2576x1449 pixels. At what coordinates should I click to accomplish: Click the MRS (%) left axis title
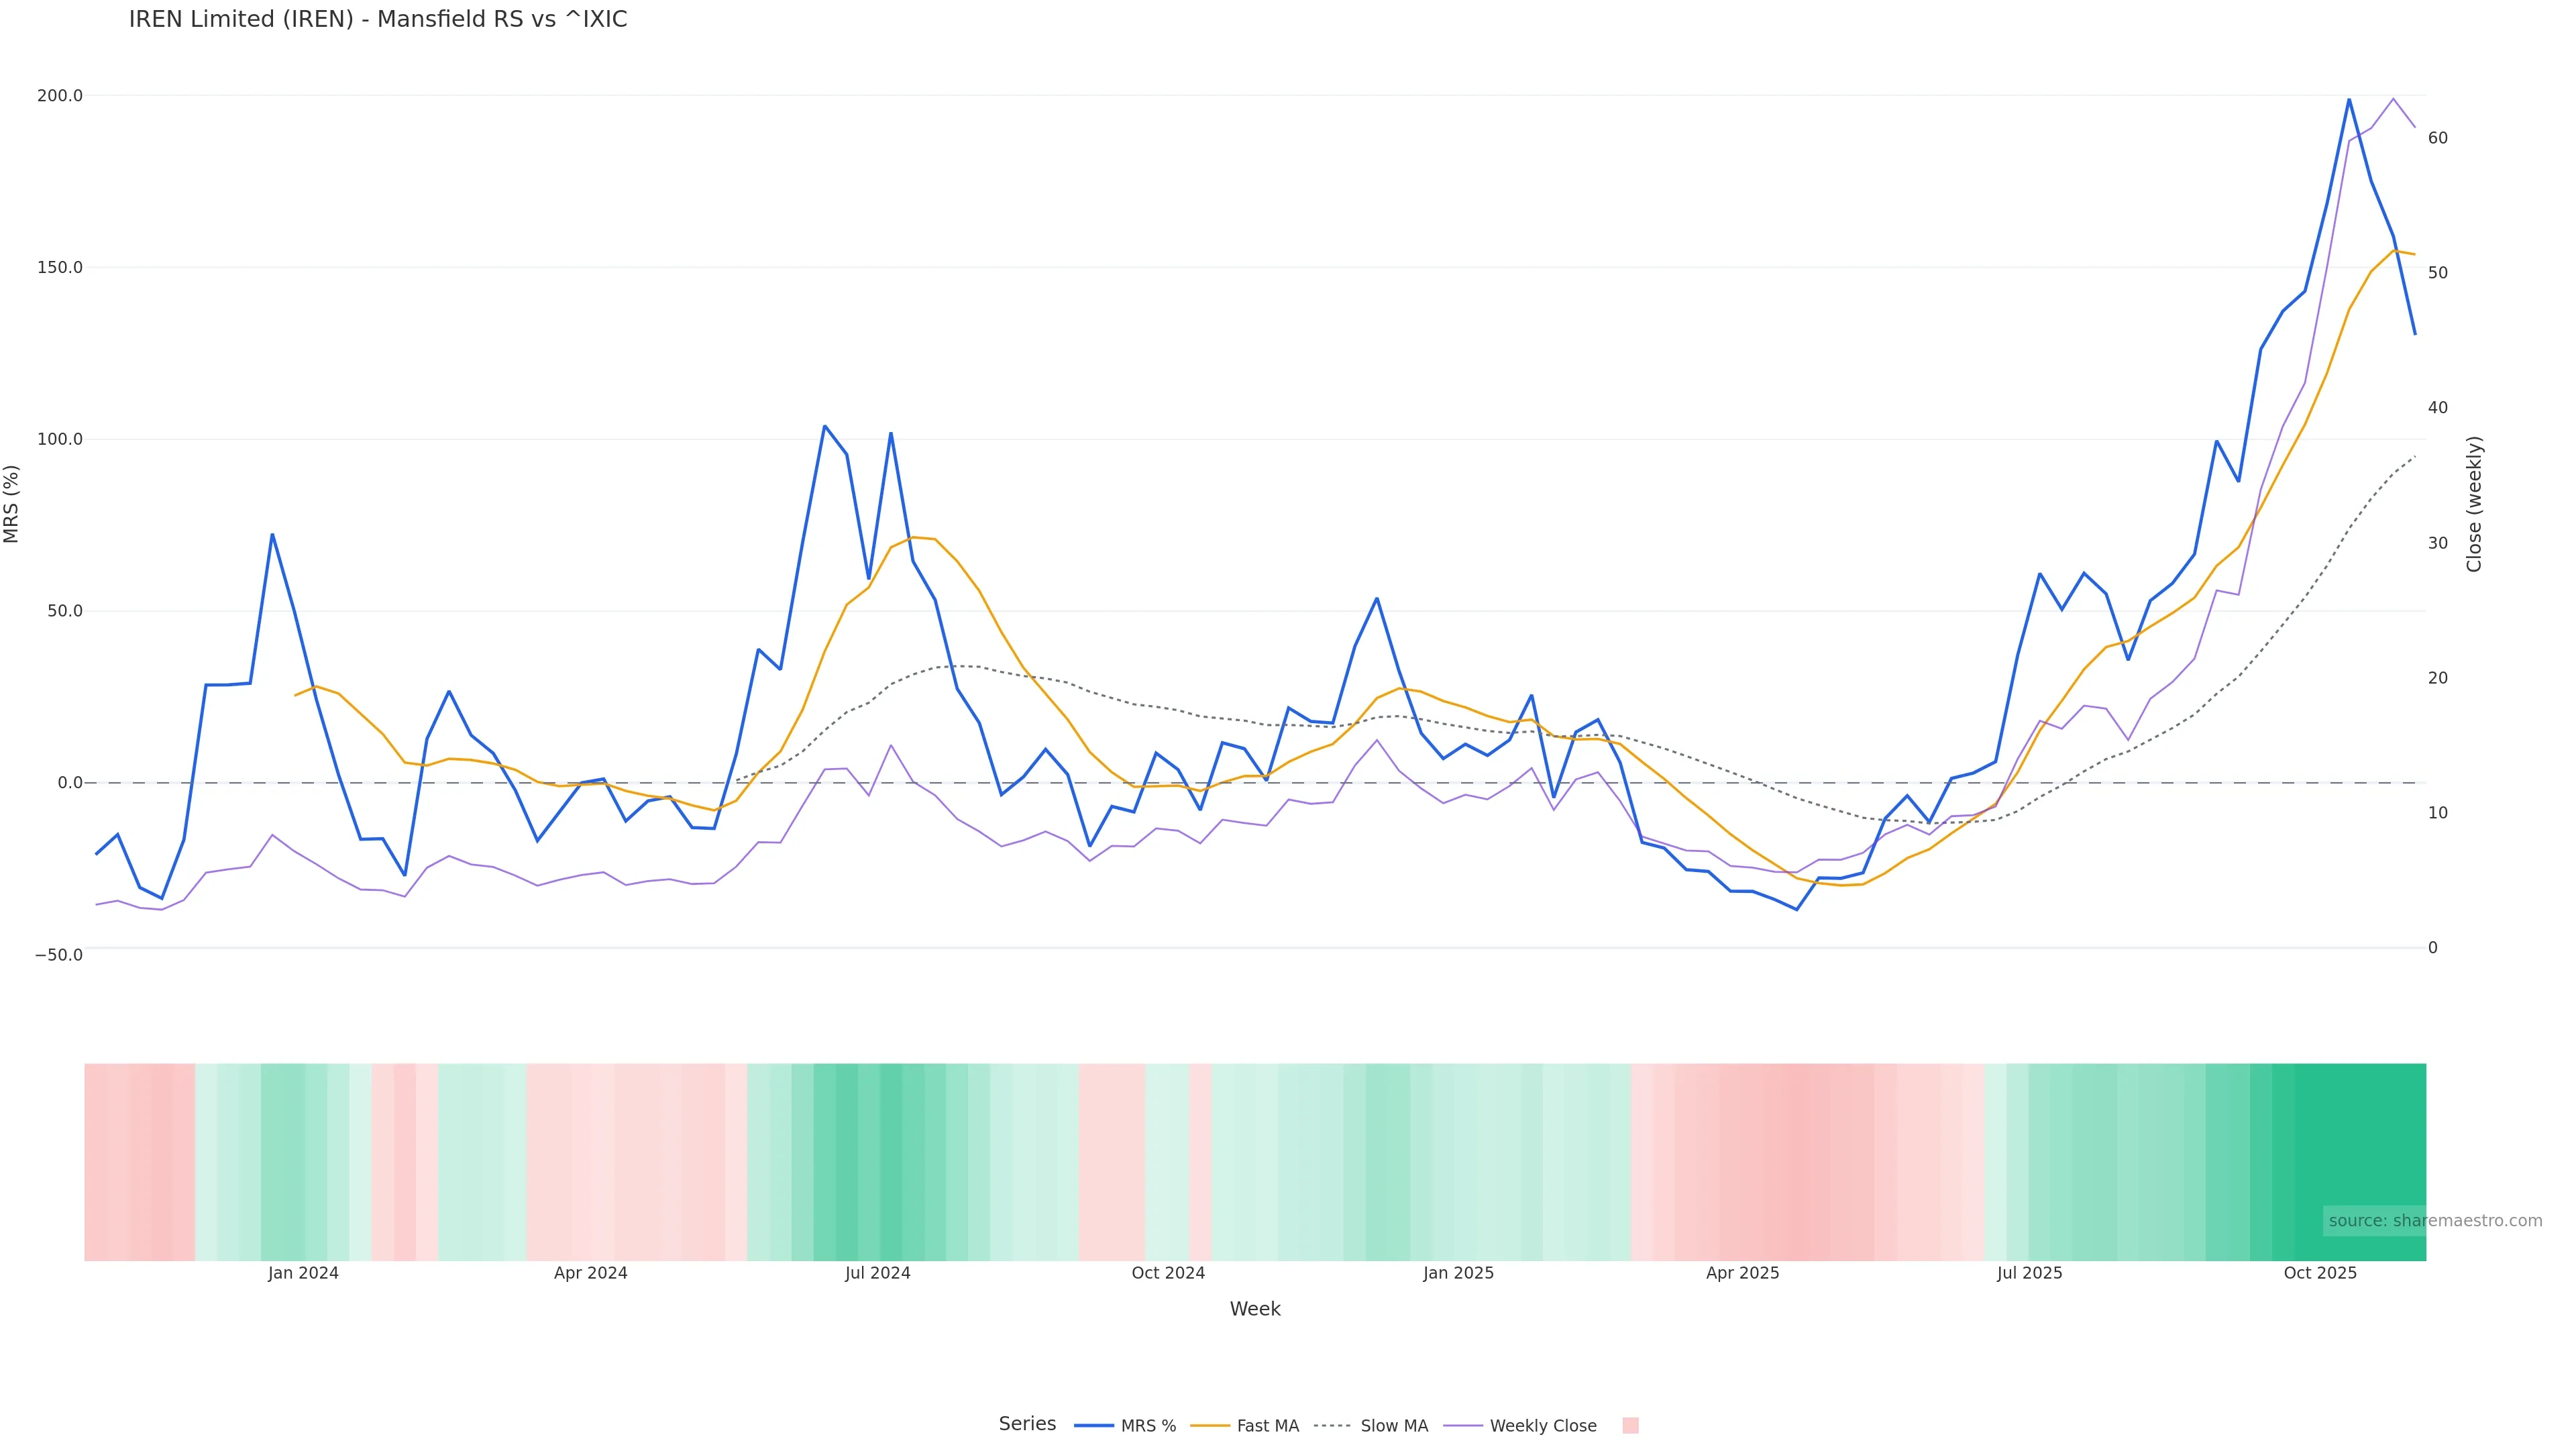11,503
